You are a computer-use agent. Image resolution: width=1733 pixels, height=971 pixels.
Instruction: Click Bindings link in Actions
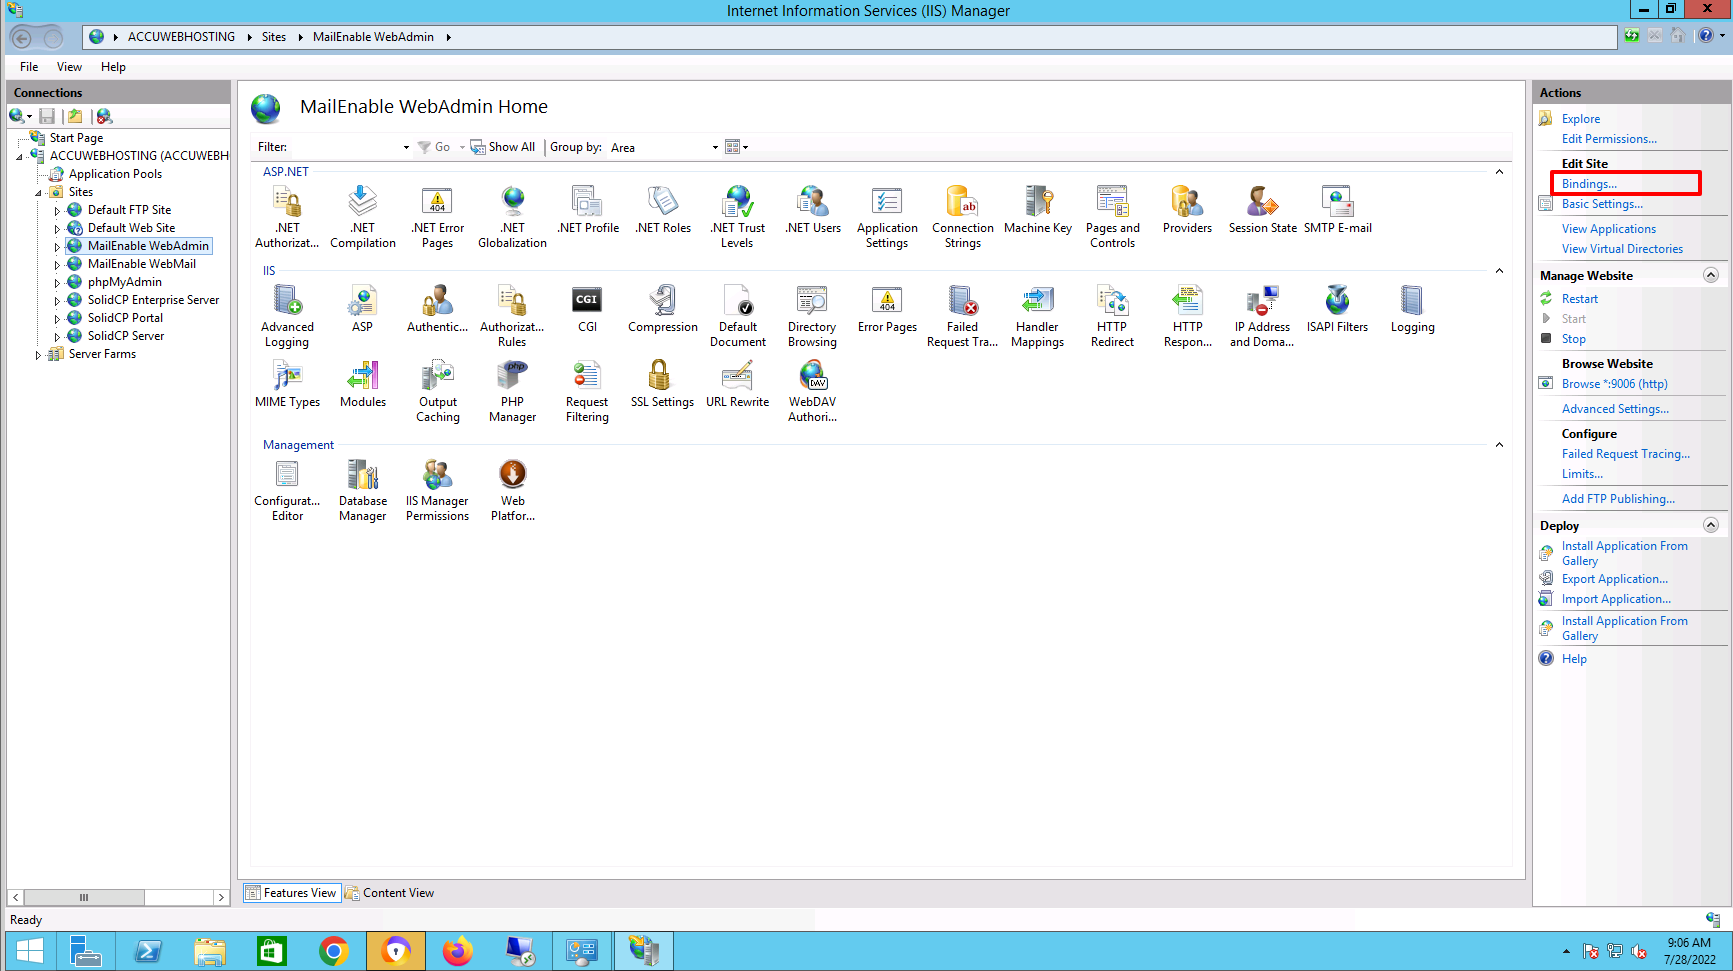1589,184
